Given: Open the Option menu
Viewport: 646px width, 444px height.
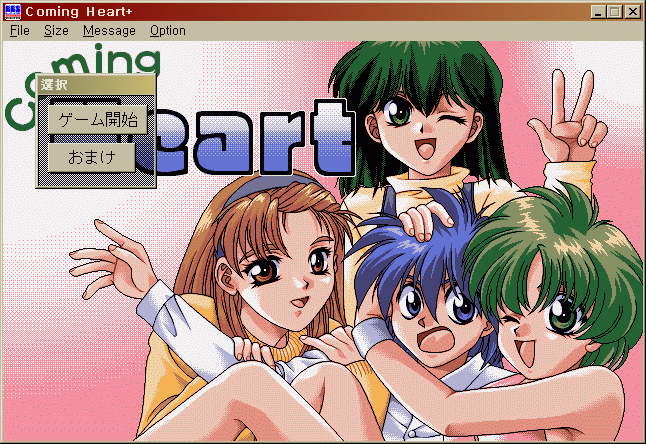Looking at the screenshot, I should click(x=168, y=31).
